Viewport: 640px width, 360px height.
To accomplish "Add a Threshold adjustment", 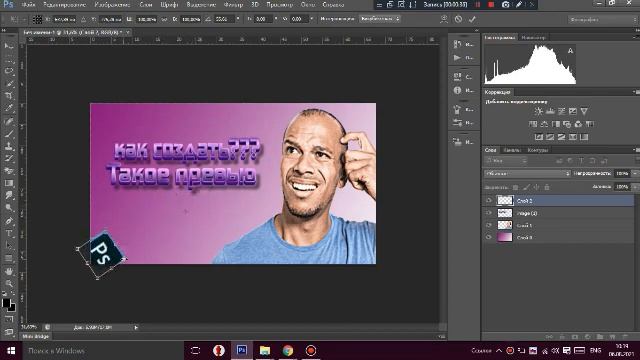I will (562, 137).
